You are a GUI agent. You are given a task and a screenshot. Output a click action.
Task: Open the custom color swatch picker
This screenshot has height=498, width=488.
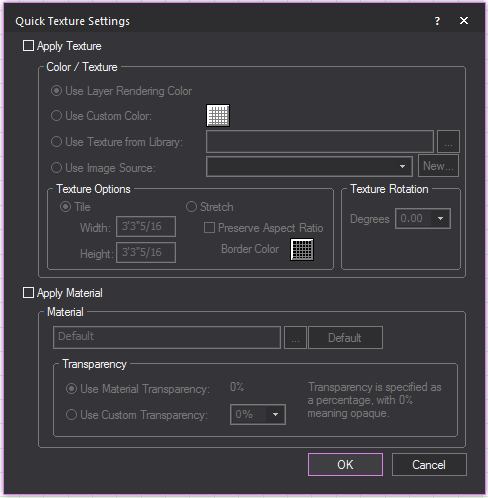click(x=218, y=116)
